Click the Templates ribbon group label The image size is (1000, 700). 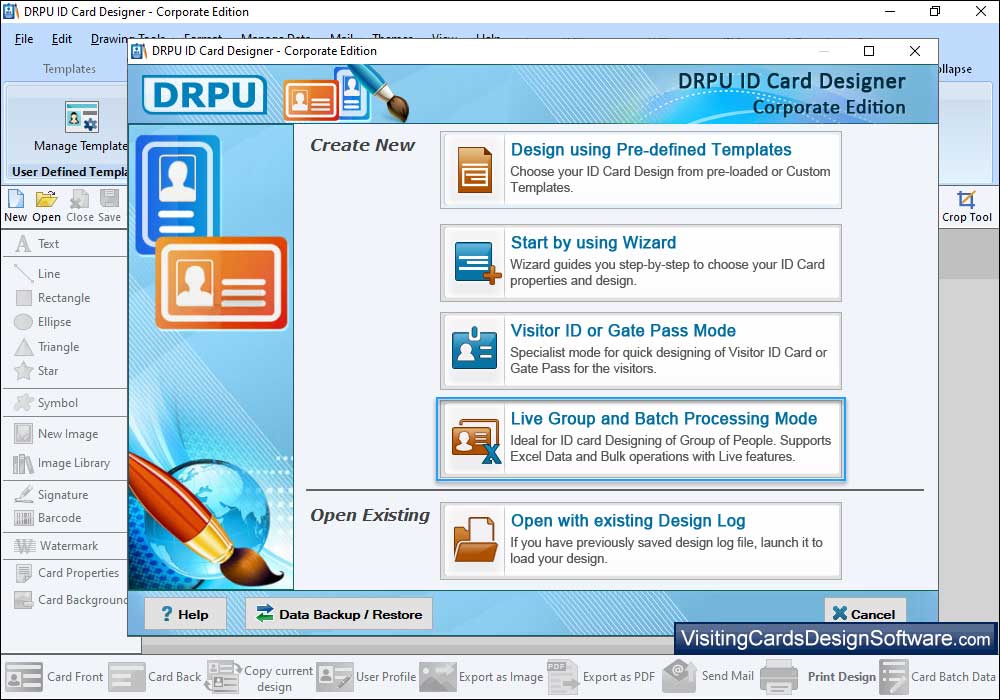coord(69,69)
